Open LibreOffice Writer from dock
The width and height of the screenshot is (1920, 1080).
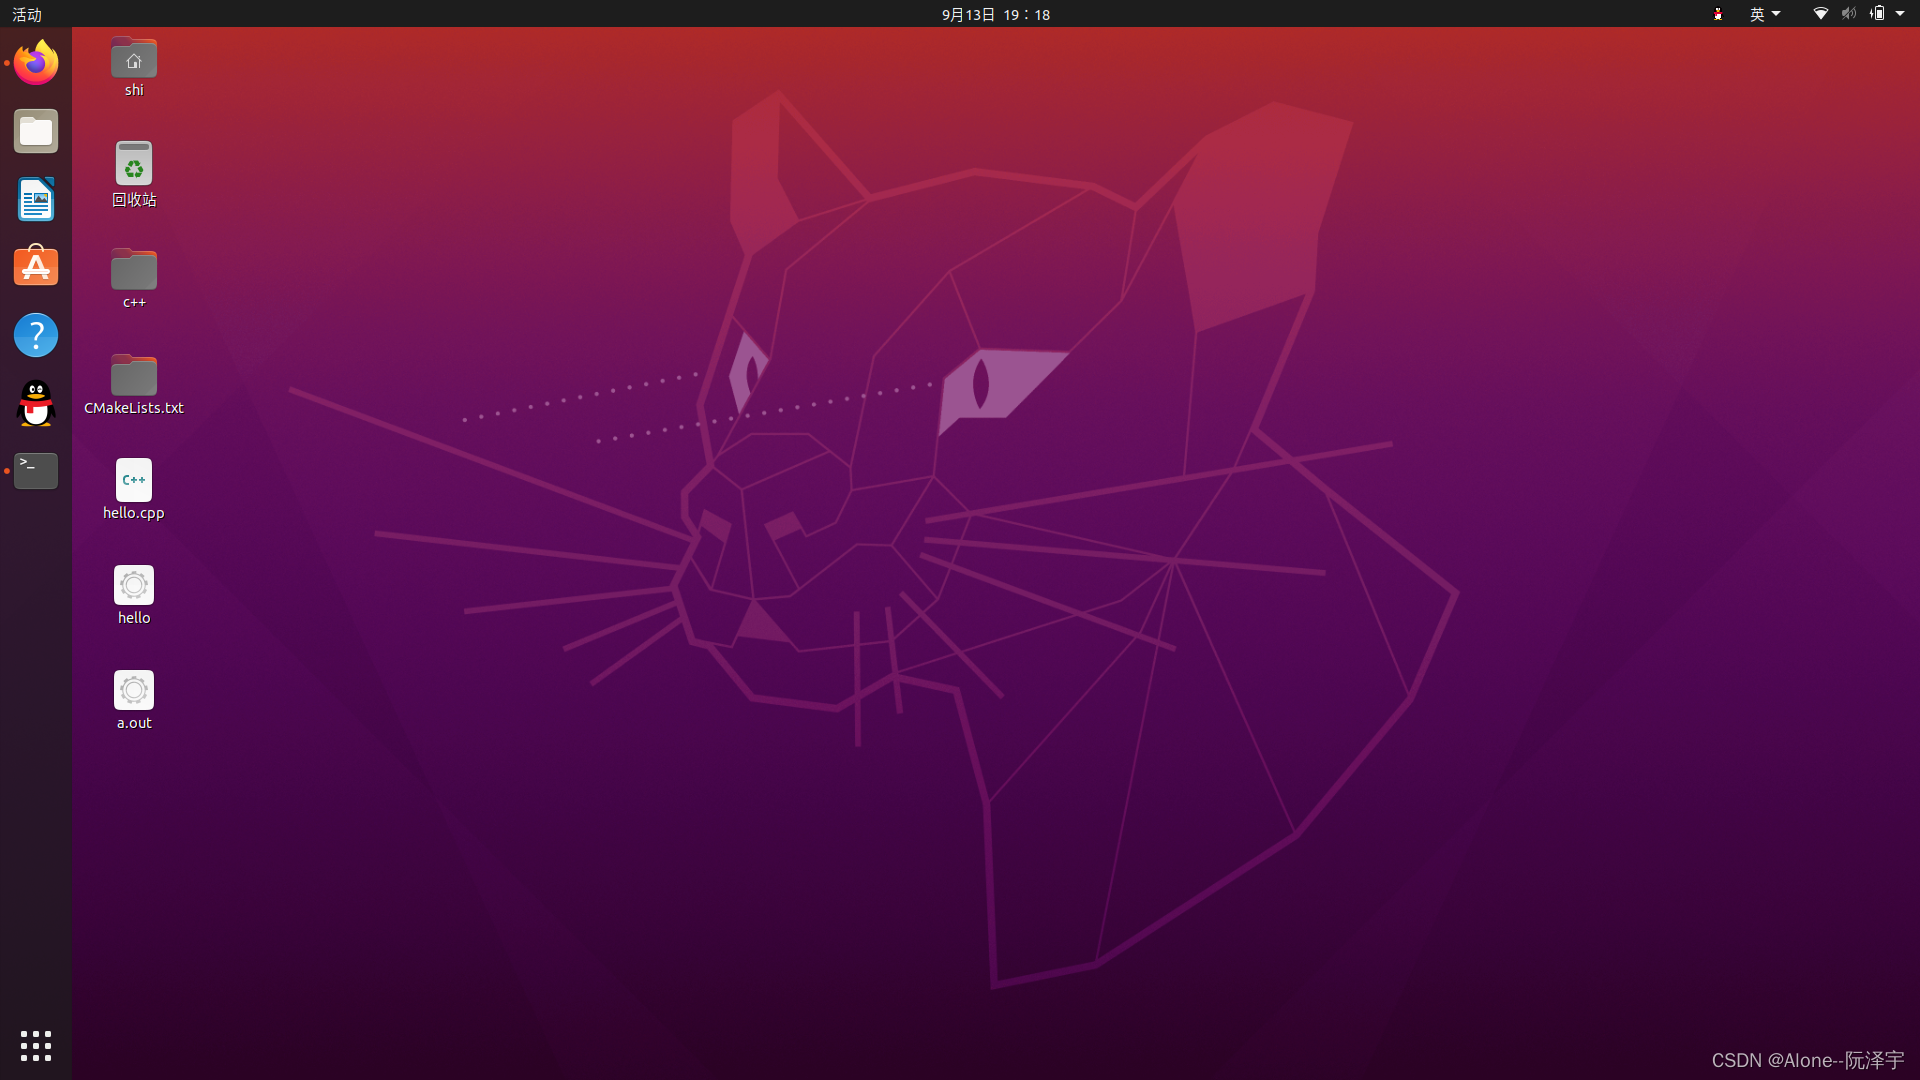click(36, 199)
